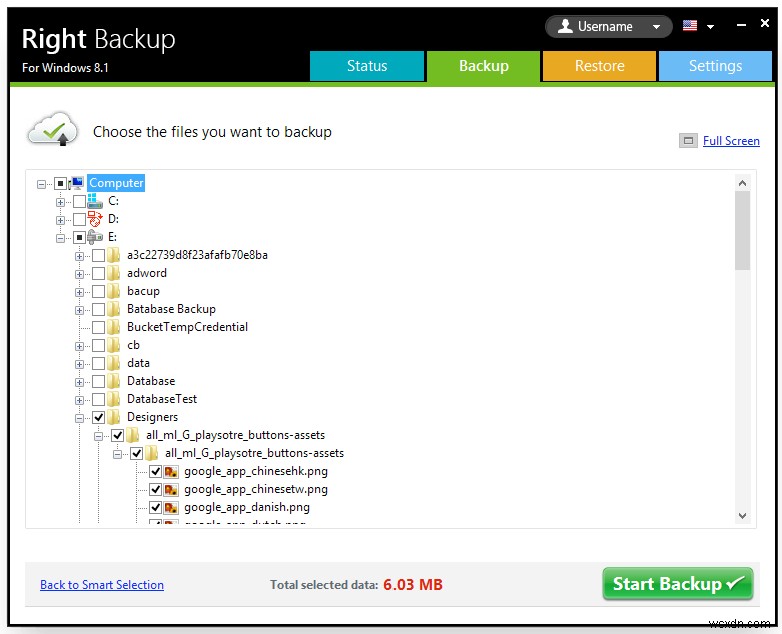Image resolution: width=782 pixels, height=634 pixels.
Task: Click the google_app_chinesehk.png file icon
Action: (x=171, y=471)
